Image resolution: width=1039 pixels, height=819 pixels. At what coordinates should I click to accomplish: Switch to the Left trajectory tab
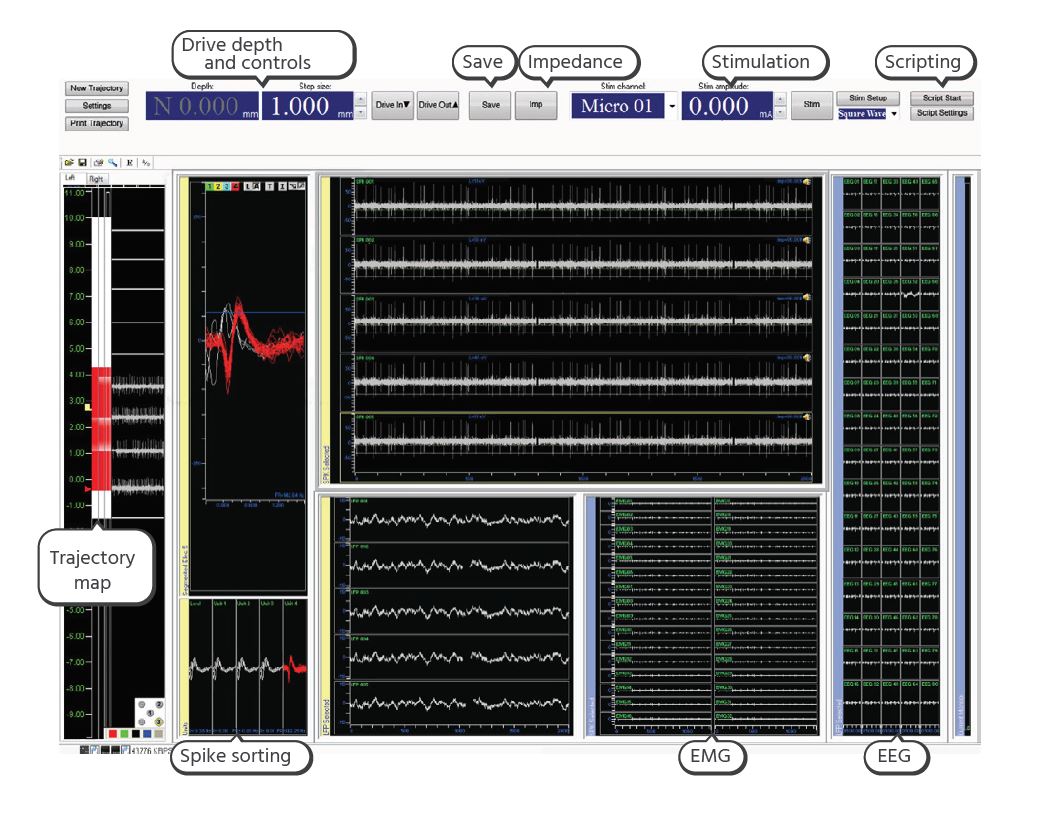(x=71, y=178)
